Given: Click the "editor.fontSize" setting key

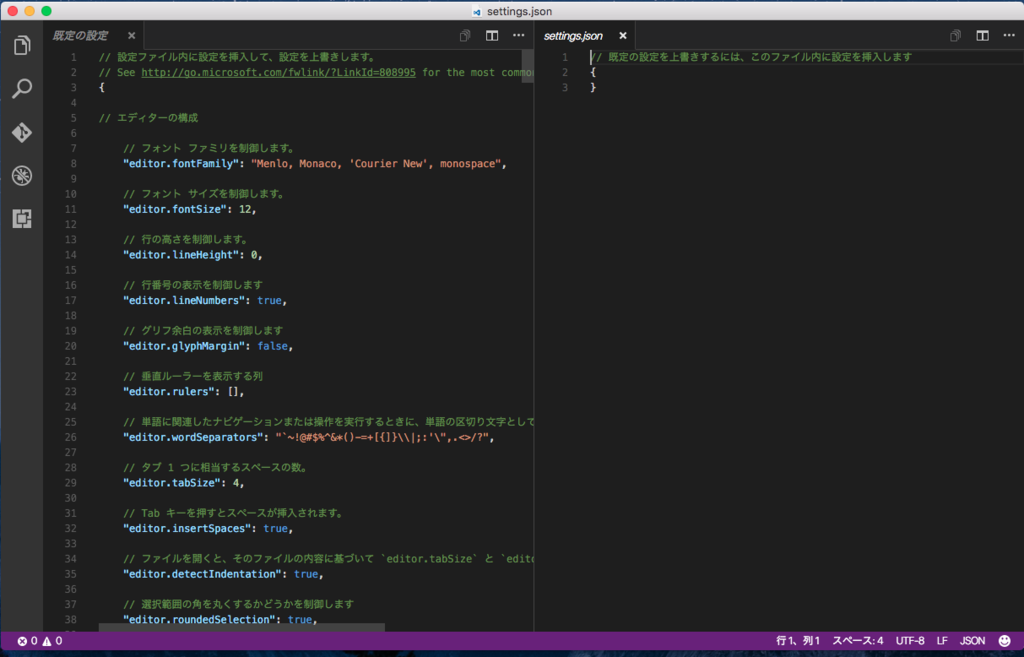Looking at the screenshot, I should click(x=175, y=210).
